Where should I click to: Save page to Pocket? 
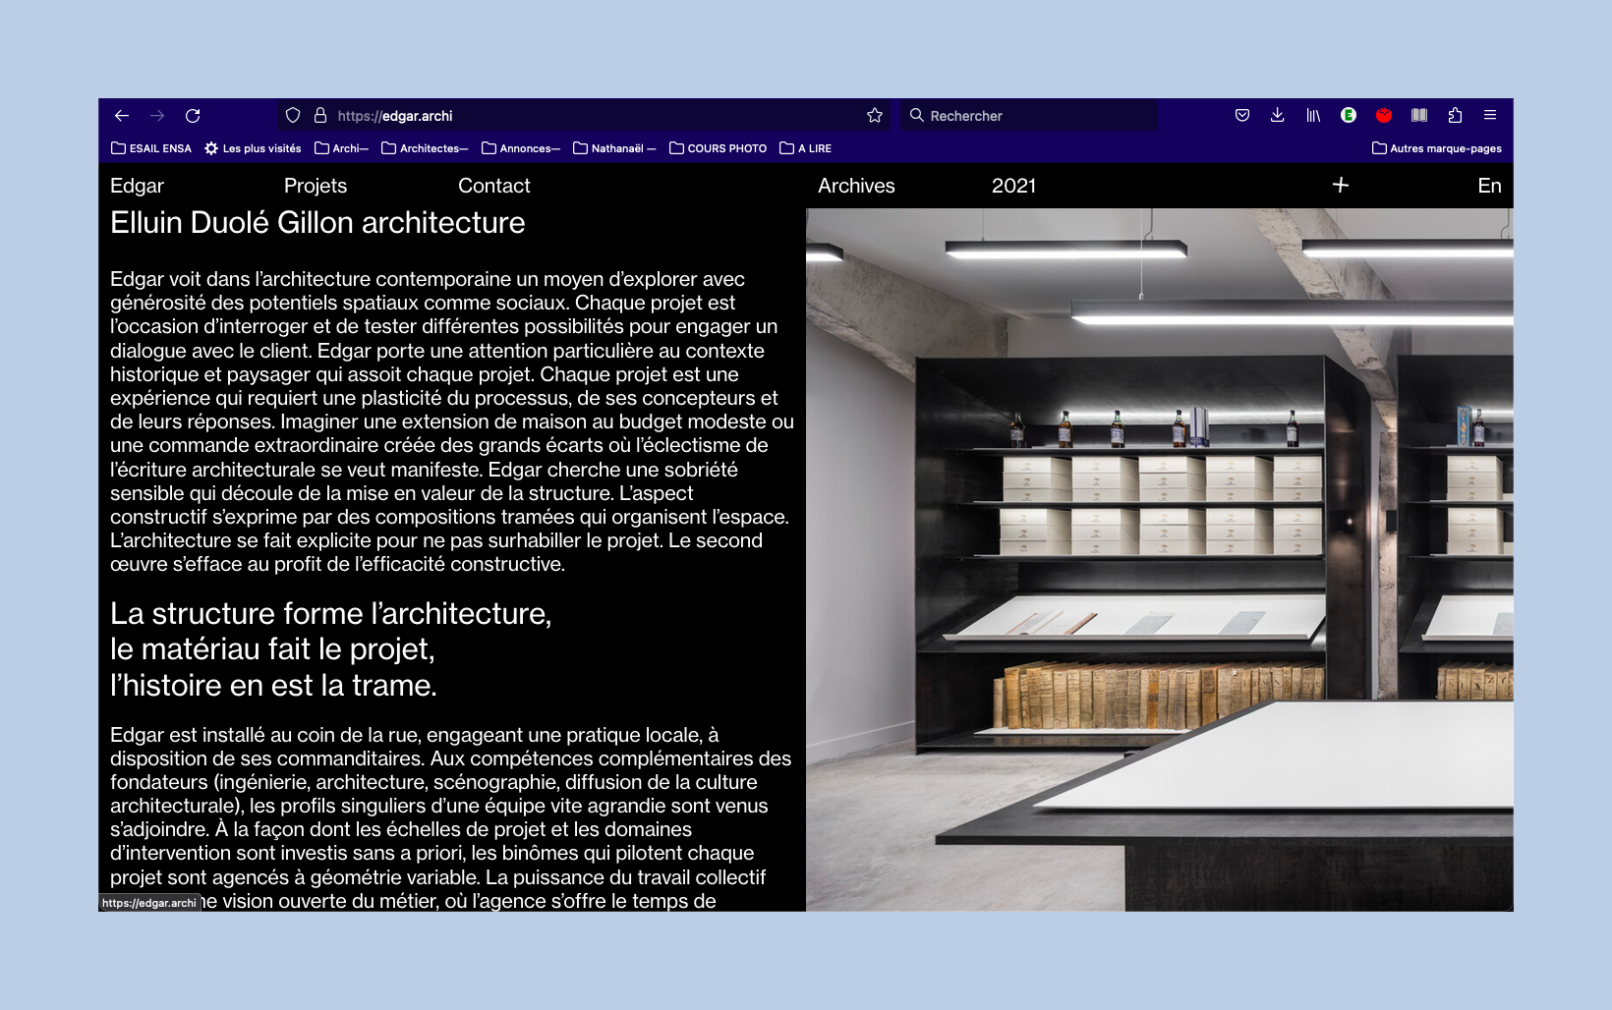point(1242,116)
